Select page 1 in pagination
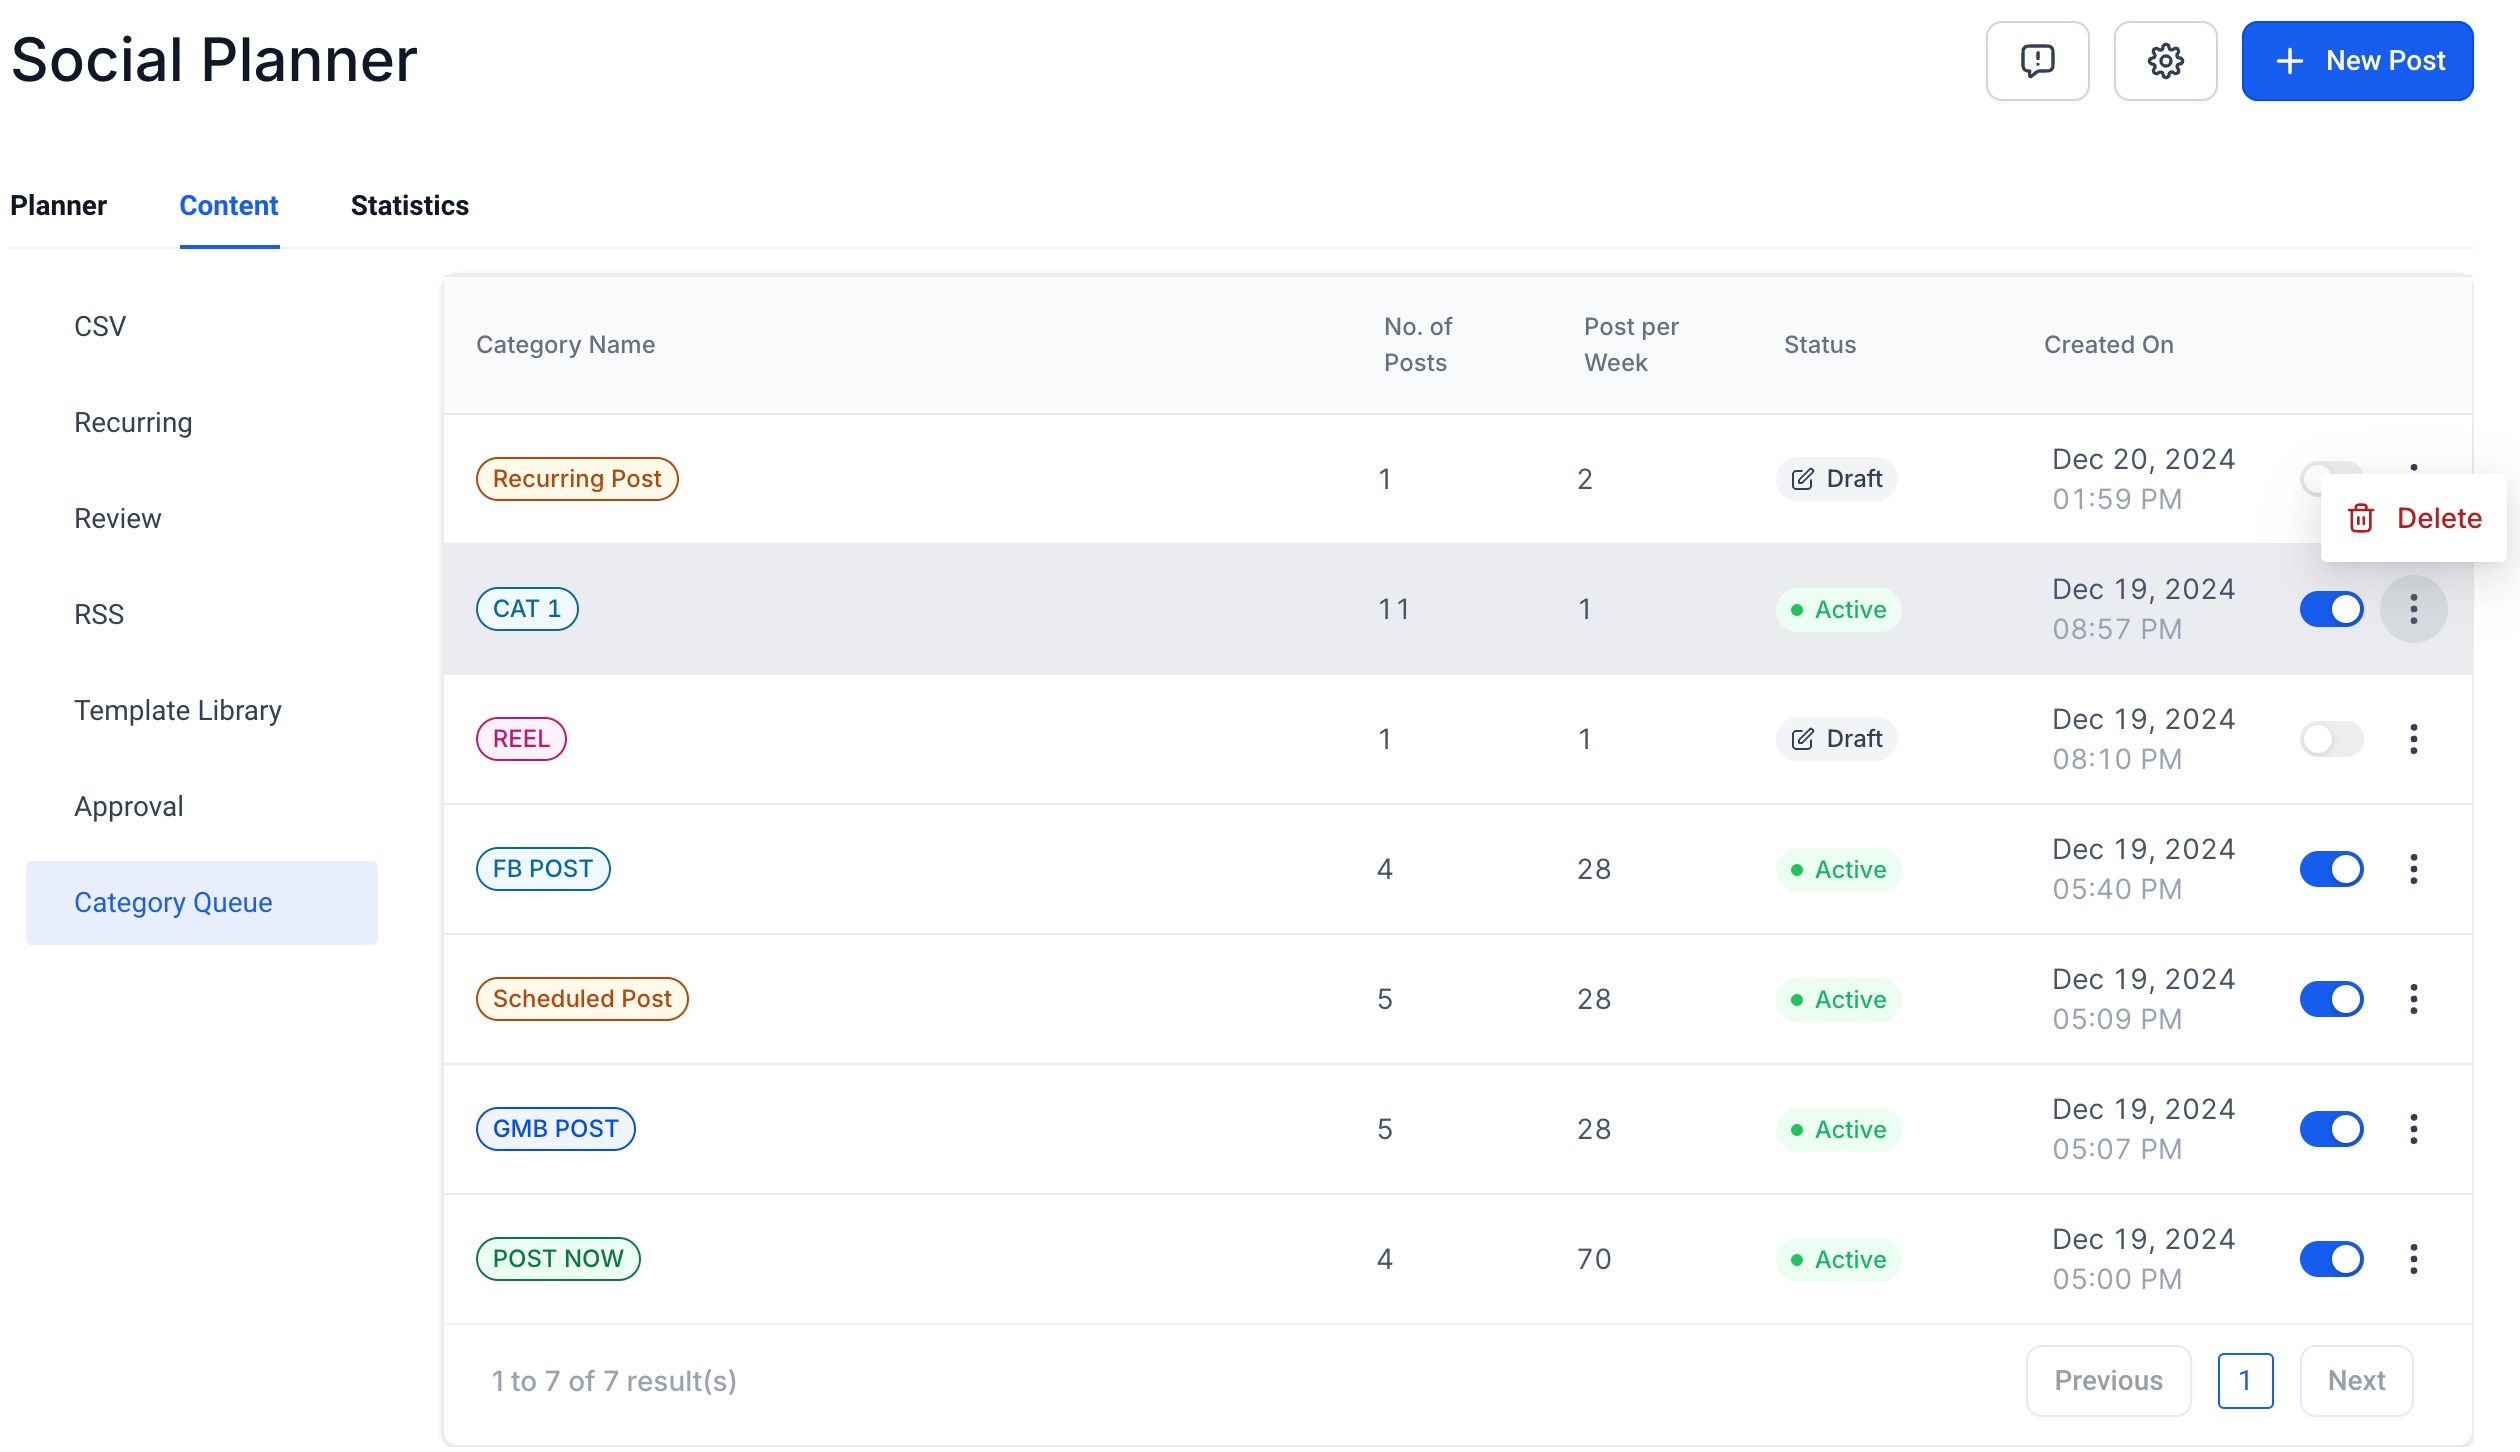This screenshot has width=2520, height=1452. [2244, 1381]
